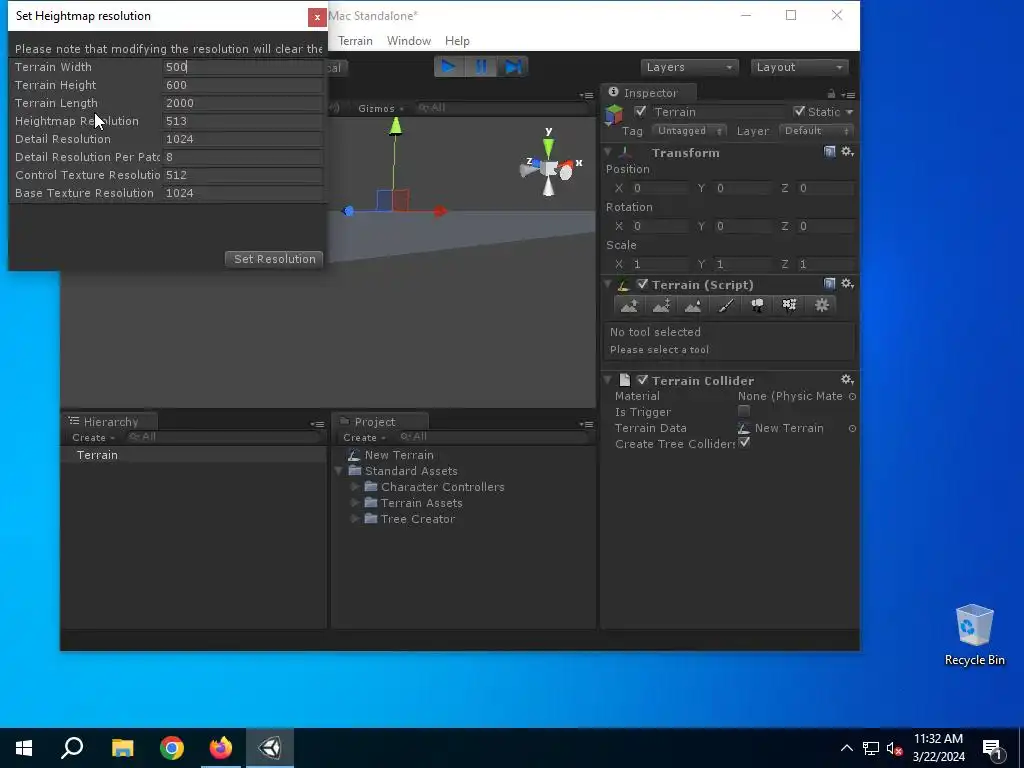Screen dimensions: 1024x768
Task: Open Inspector panel options menu icon
Action: click(x=848, y=95)
